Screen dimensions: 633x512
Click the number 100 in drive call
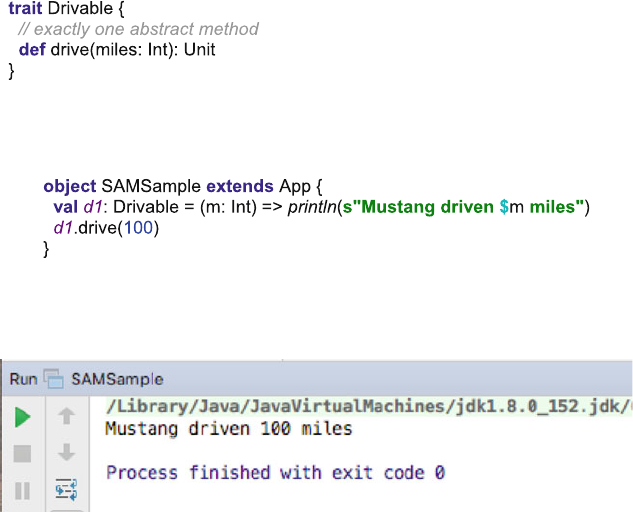pos(138,228)
